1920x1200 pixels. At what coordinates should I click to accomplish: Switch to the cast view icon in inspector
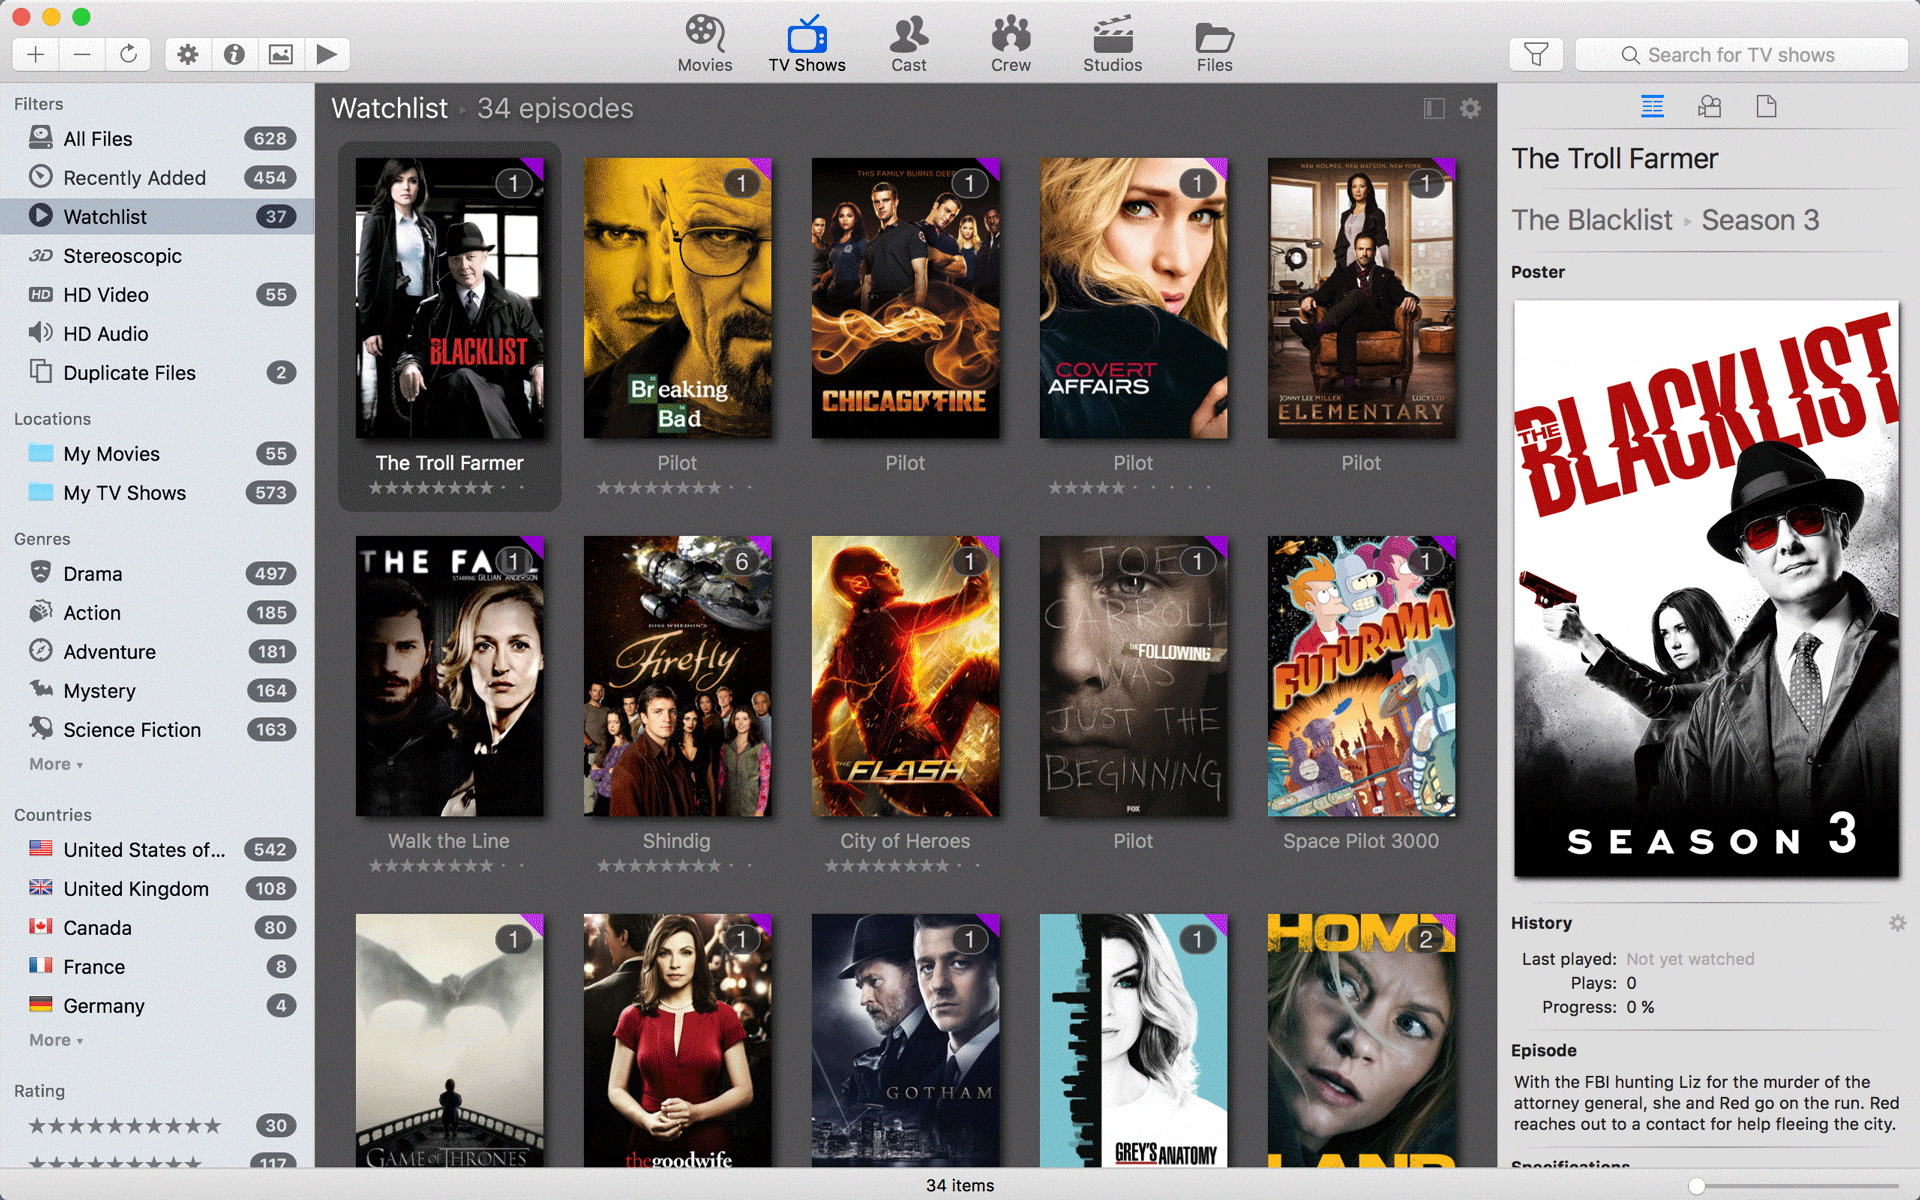pos(1709,107)
